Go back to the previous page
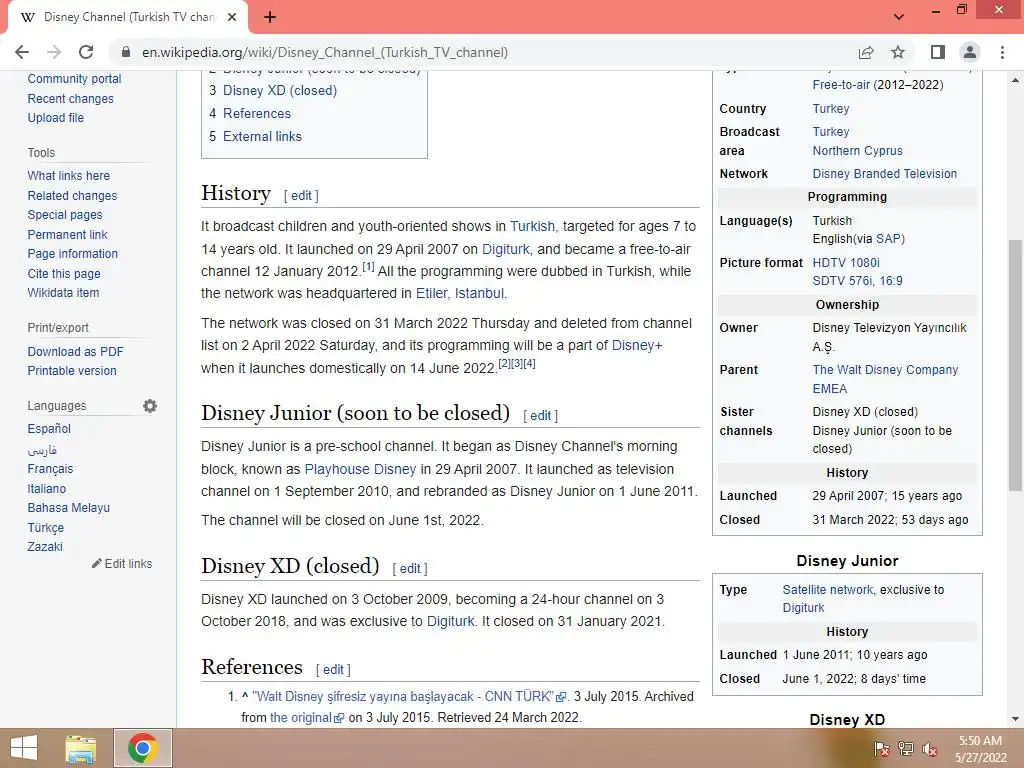1024x768 pixels. [x=22, y=52]
